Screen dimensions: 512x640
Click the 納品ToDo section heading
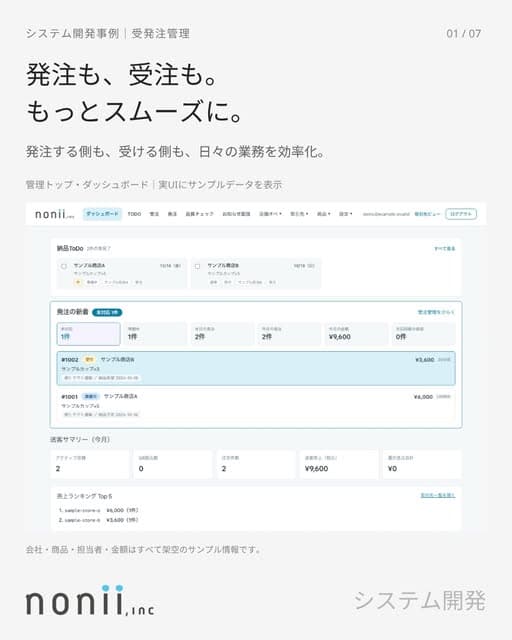70,248
